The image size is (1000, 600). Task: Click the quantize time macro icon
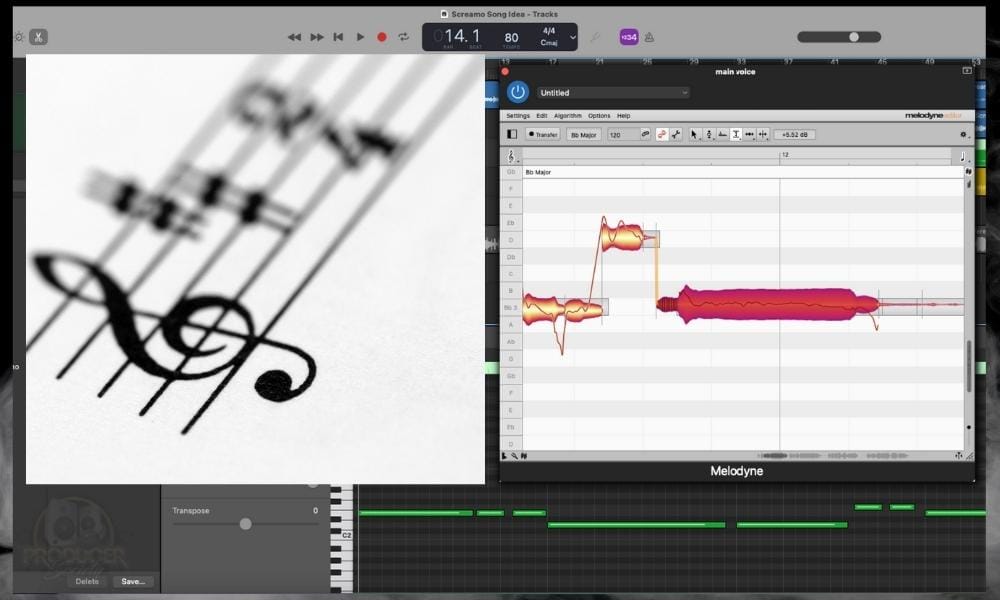click(x=676, y=134)
